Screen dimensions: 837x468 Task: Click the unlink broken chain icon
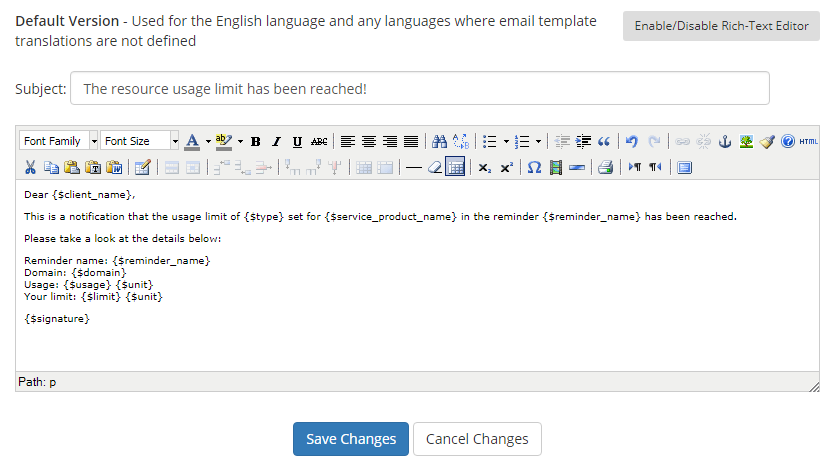click(x=704, y=141)
